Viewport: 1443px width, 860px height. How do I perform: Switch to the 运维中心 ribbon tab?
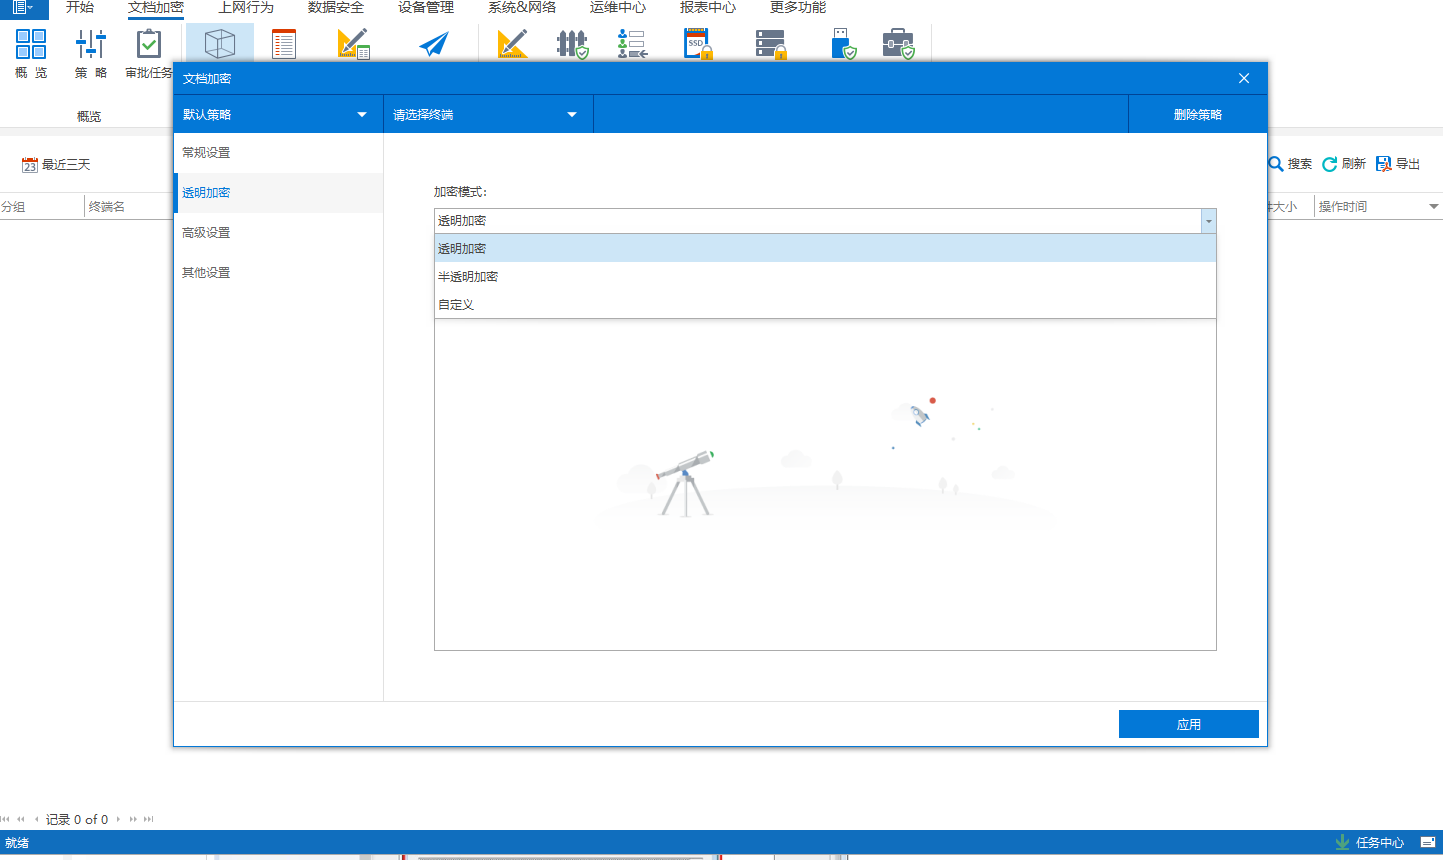coord(618,8)
